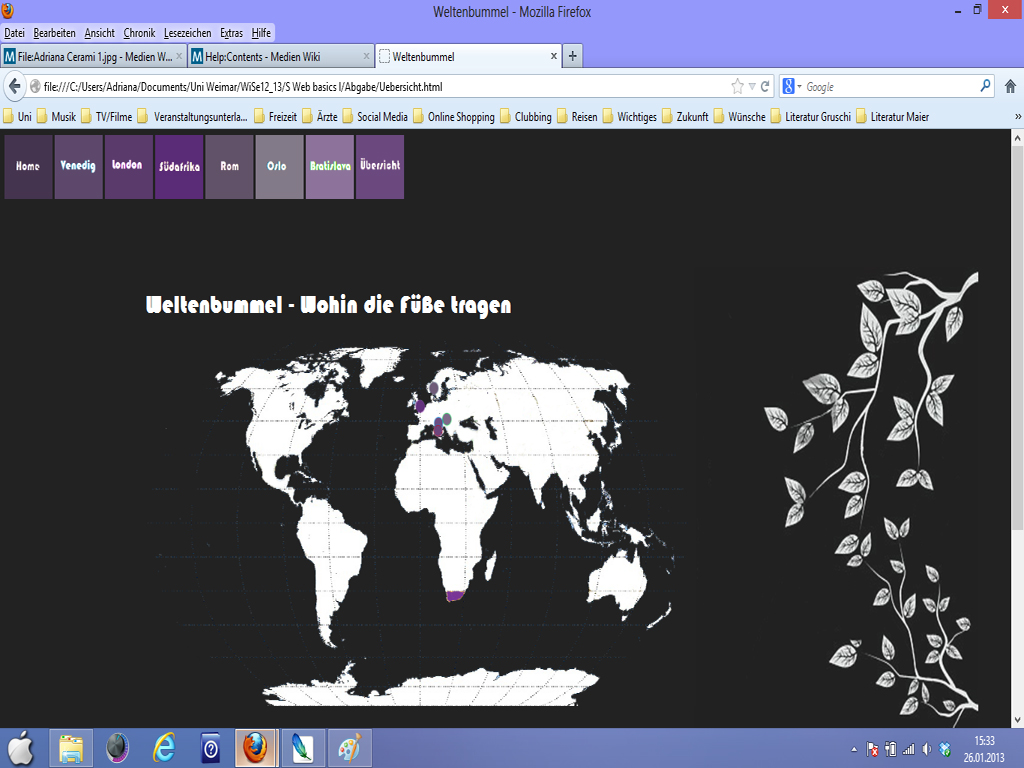The image size is (1024, 768).
Task: Click the Firefox home icon
Action: pyautogui.click(x=1010, y=86)
